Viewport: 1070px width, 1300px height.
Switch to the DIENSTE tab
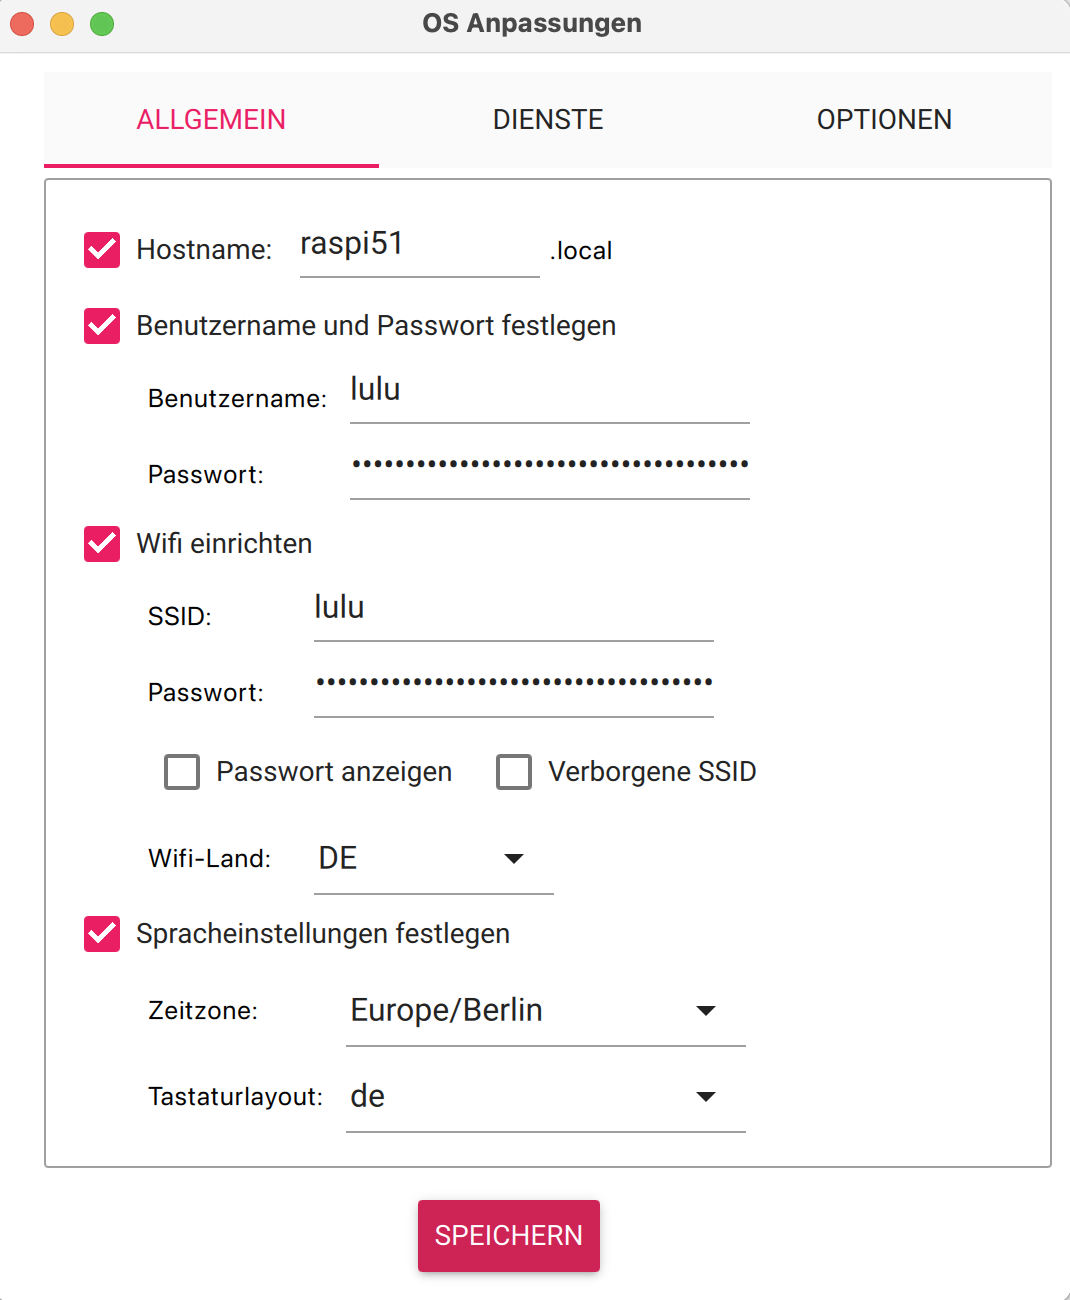click(548, 120)
